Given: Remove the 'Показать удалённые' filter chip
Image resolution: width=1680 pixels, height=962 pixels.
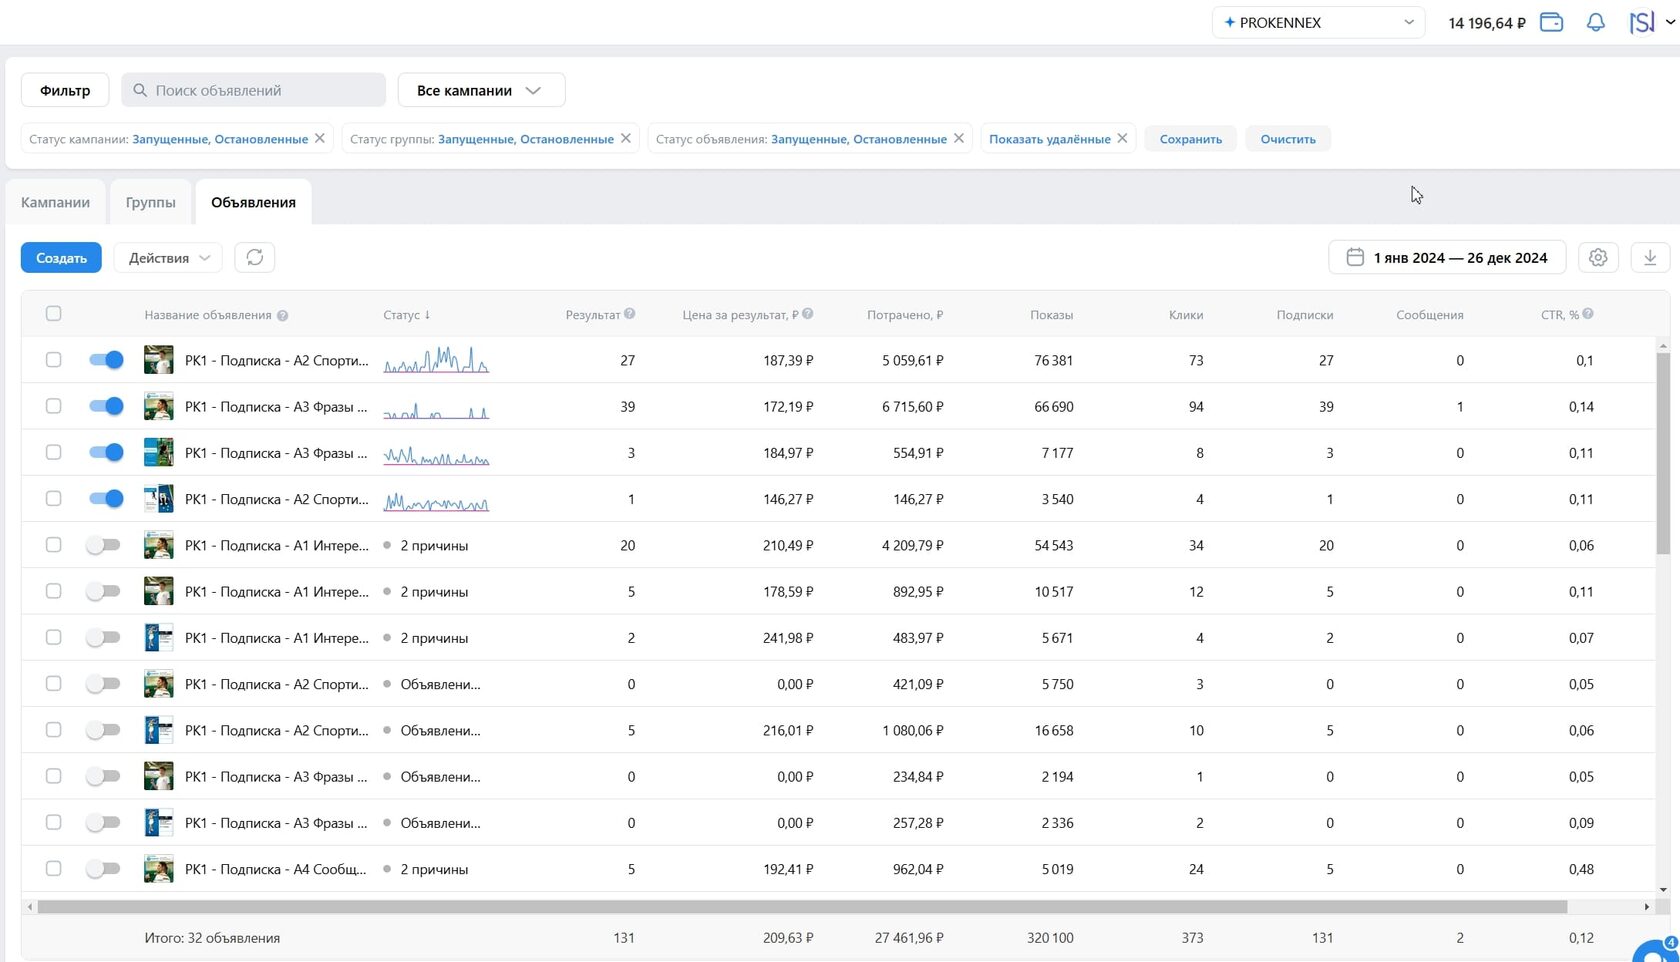Looking at the screenshot, I should point(1122,139).
